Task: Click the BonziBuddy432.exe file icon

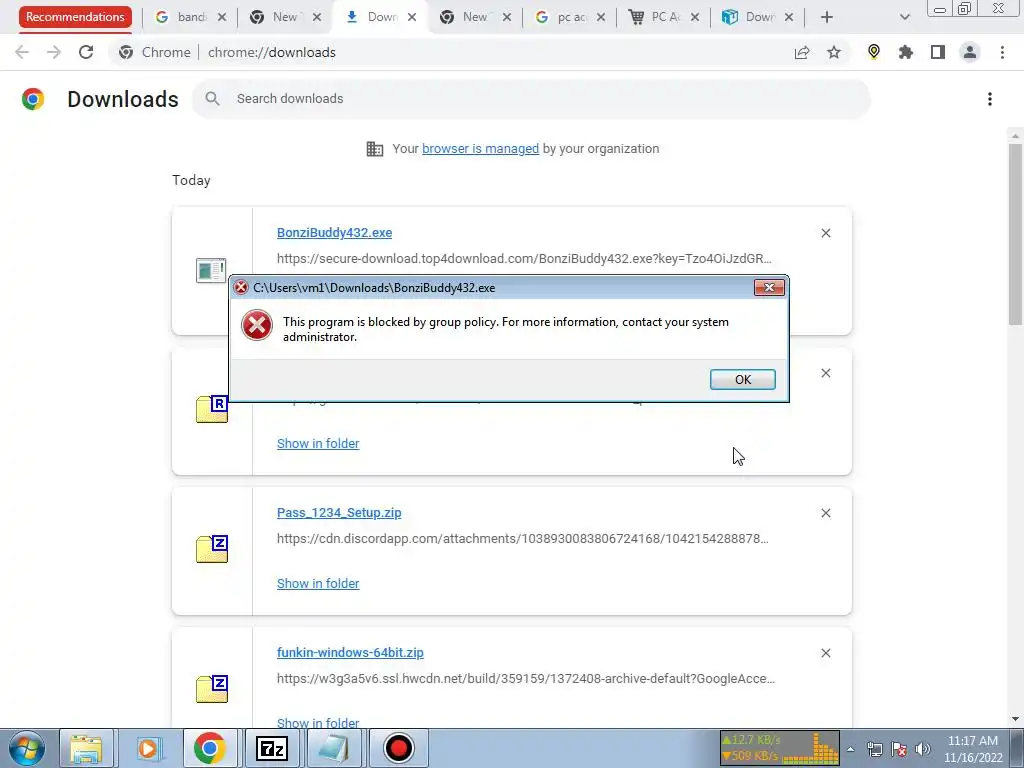Action: tap(211, 270)
